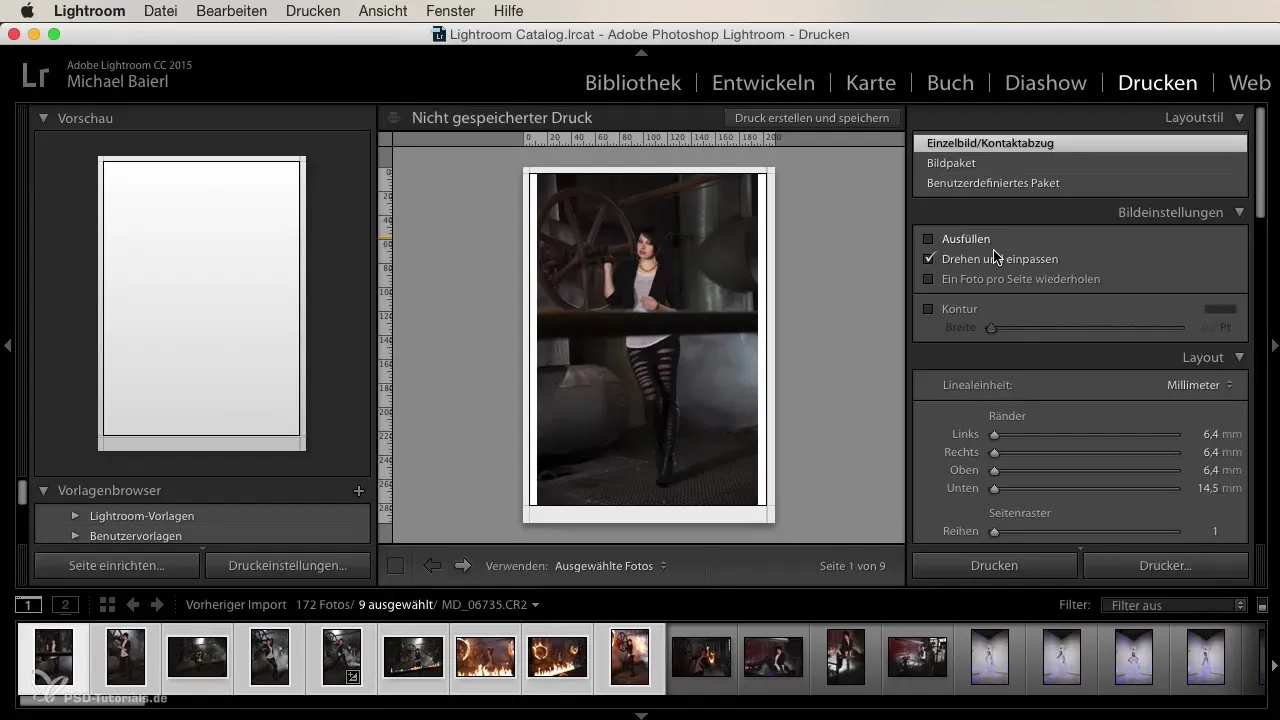Select first filmstrip thumbnail
This screenshot has width=1280, height=720.
54,658
